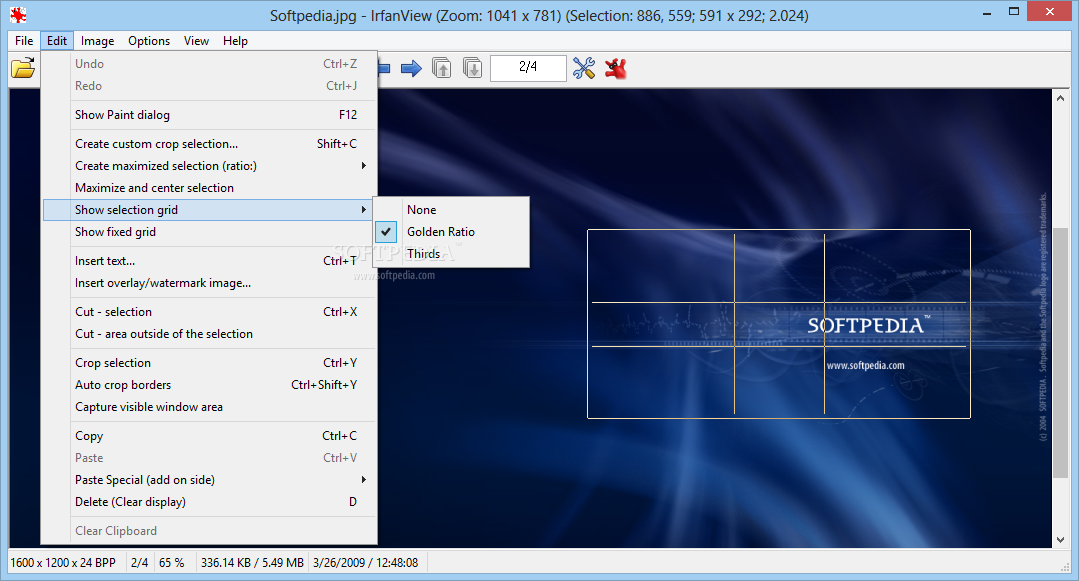Choose Delete (Clear display) entry
1079x581 pixels.
pyautogui.click(x=209, y=502)
